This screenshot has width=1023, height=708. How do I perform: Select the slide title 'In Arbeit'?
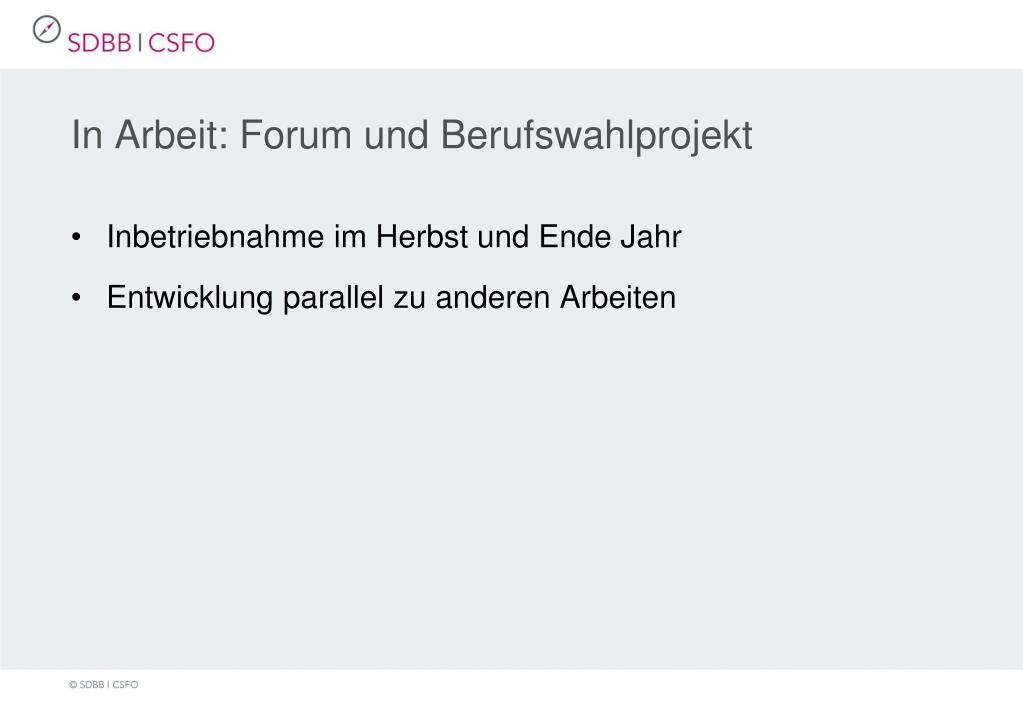coord(149,134)
